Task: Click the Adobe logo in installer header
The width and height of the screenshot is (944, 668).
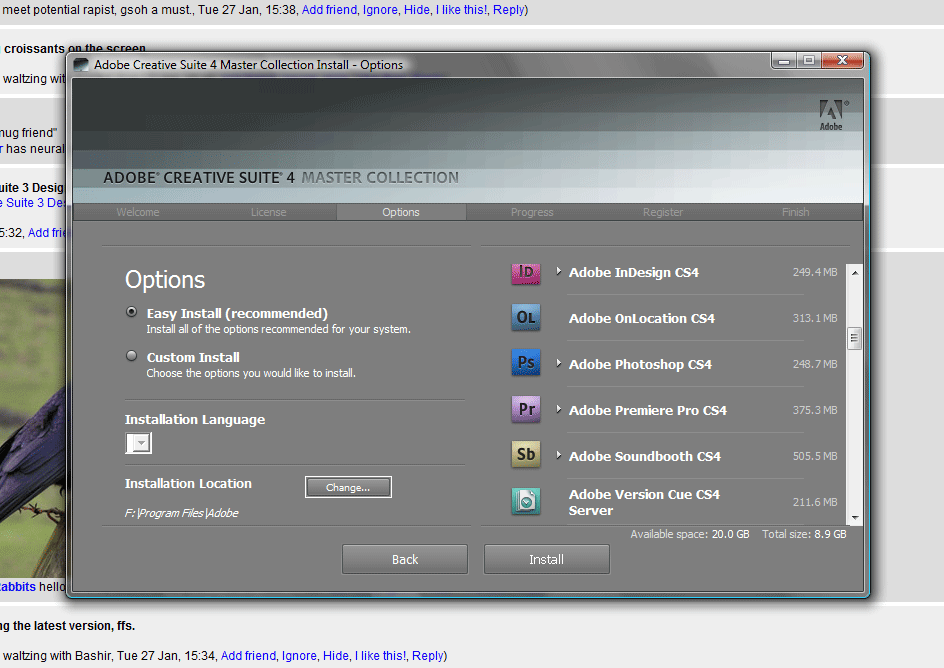Action: click(x=831, y=114)
